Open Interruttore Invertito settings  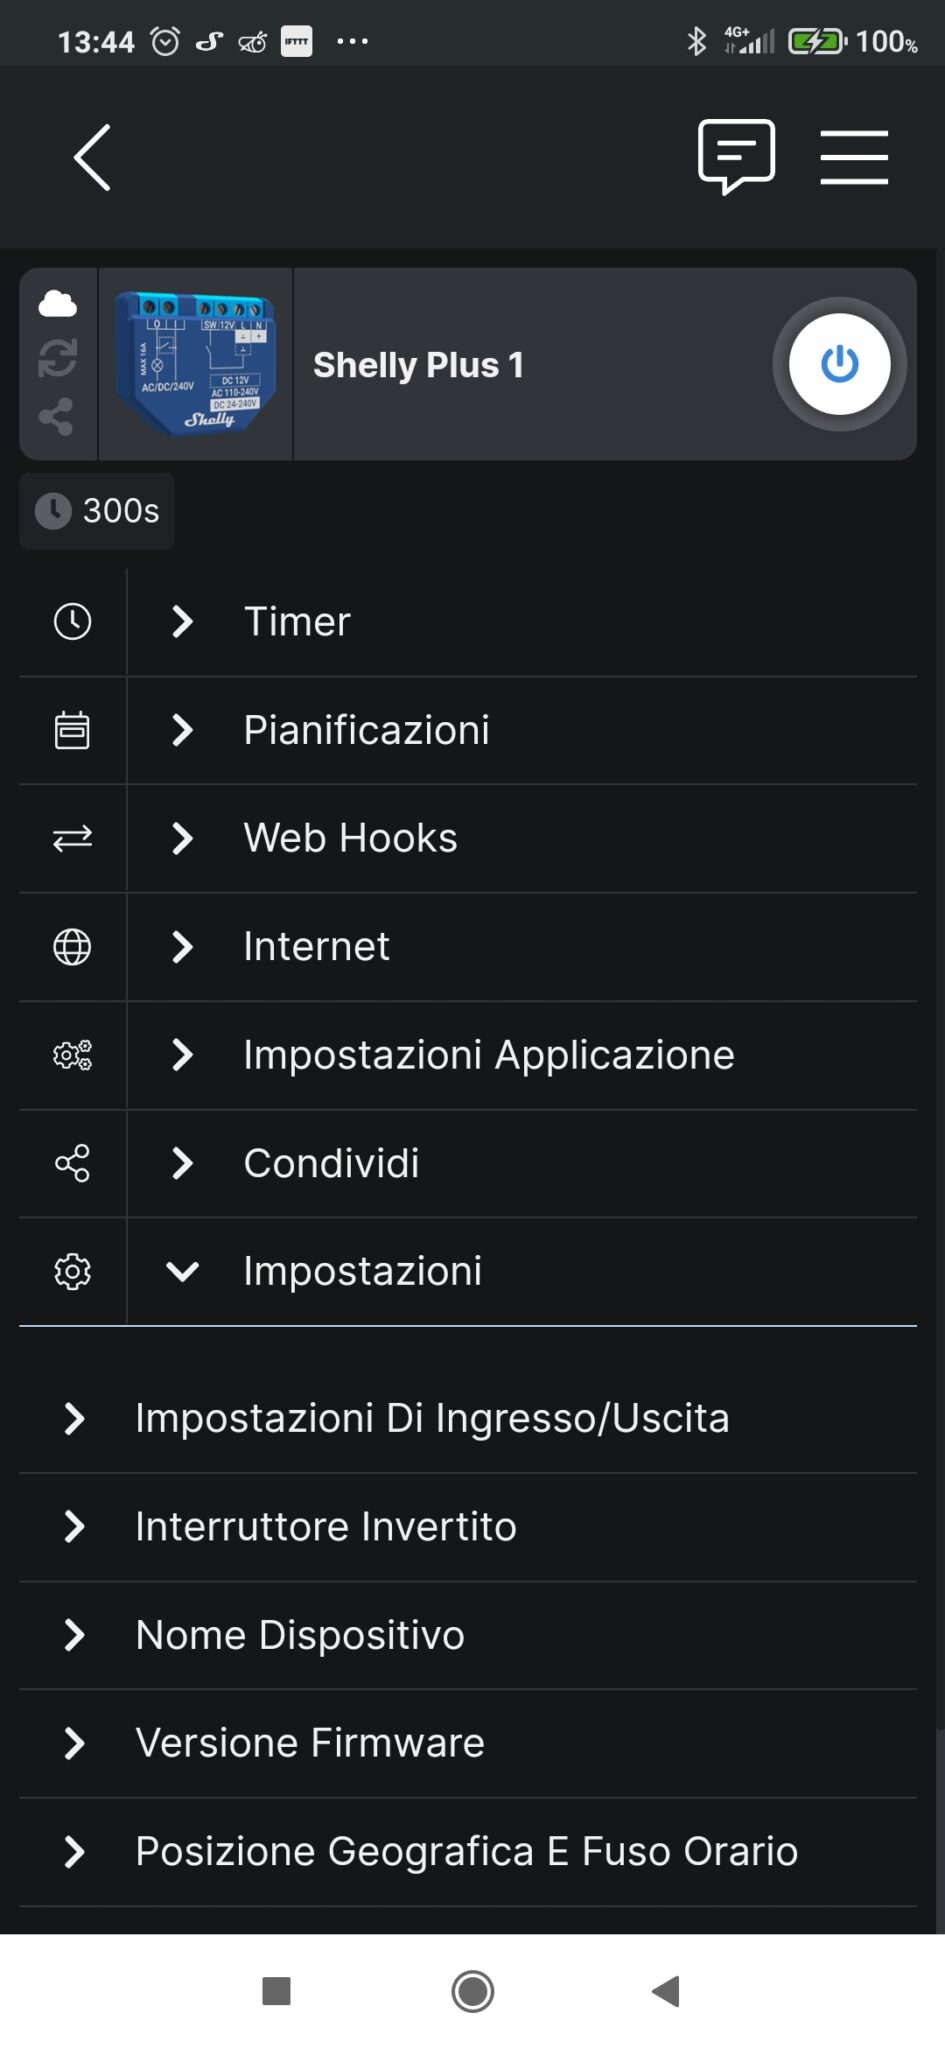[x=325, y=1527]
